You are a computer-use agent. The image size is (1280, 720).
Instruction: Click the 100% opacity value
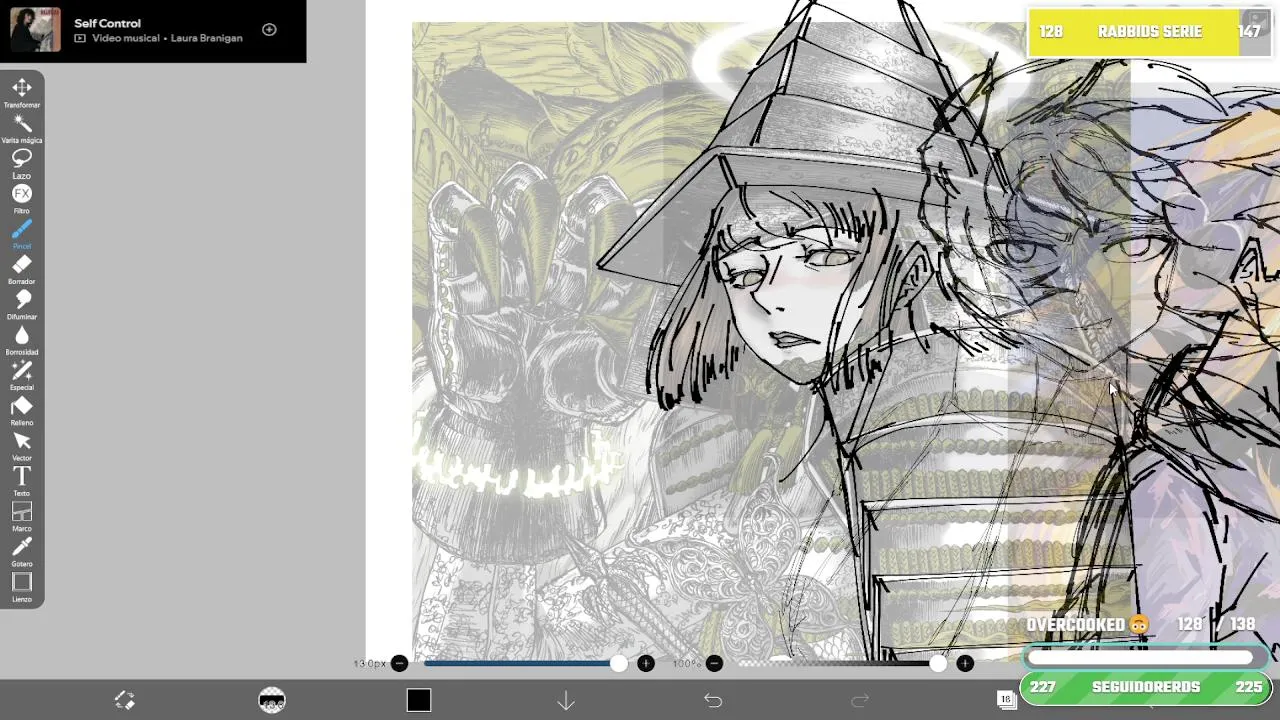pyautogui.click(x=687, y=663)
